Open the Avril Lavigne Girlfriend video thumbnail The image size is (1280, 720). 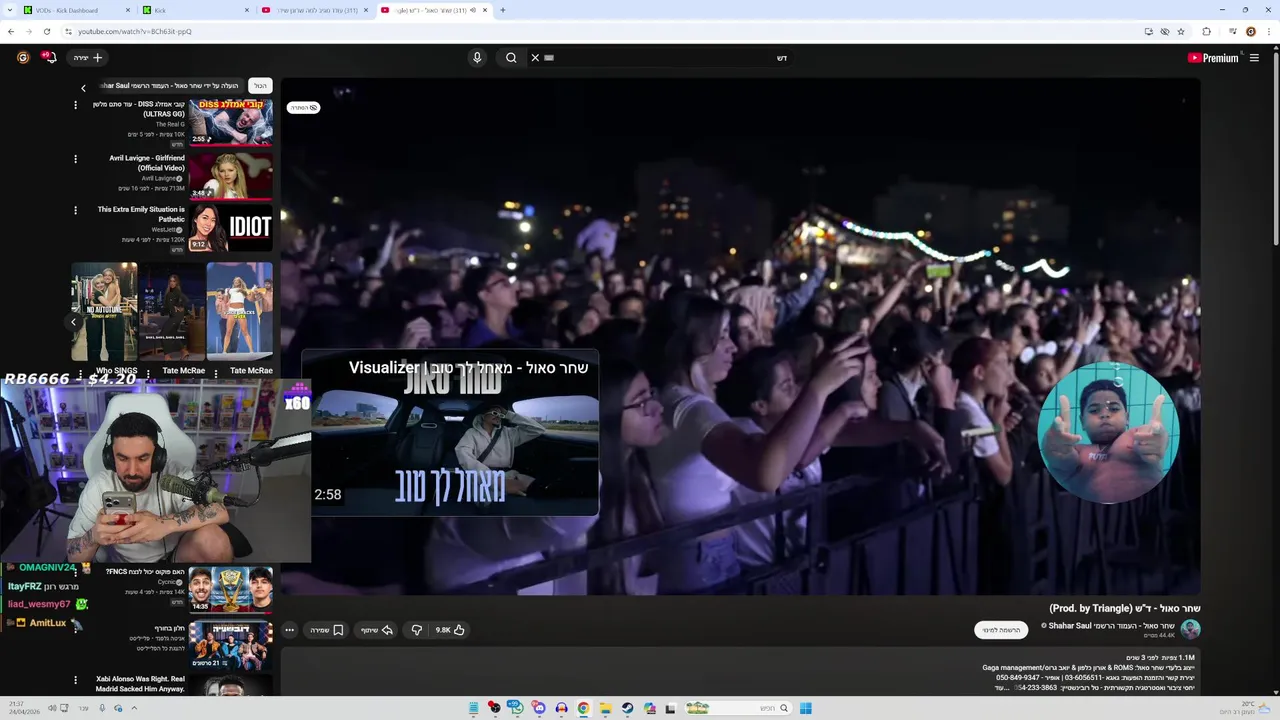231,175
